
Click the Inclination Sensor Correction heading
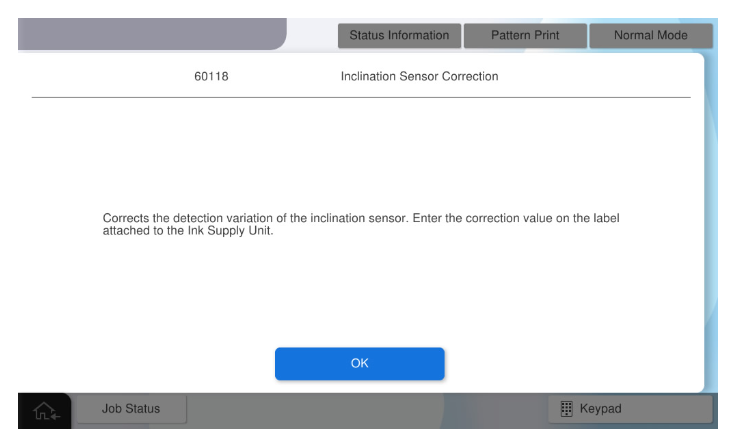point(419,76)
